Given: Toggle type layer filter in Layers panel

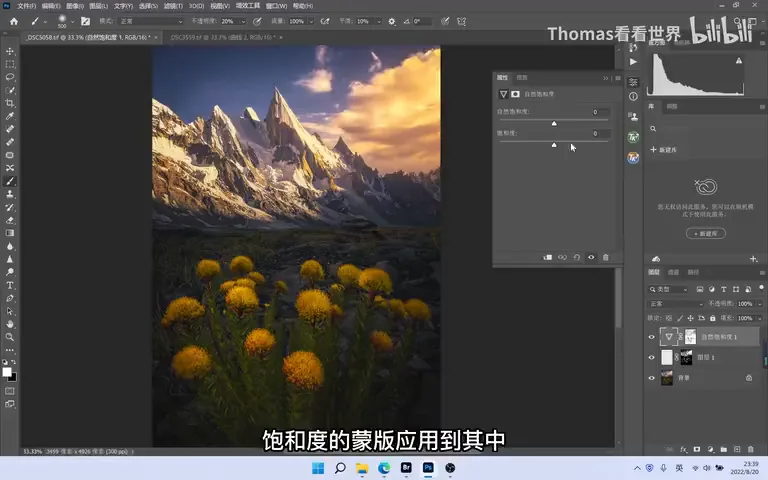Looking at the screenshot, I should click(723, 289).
